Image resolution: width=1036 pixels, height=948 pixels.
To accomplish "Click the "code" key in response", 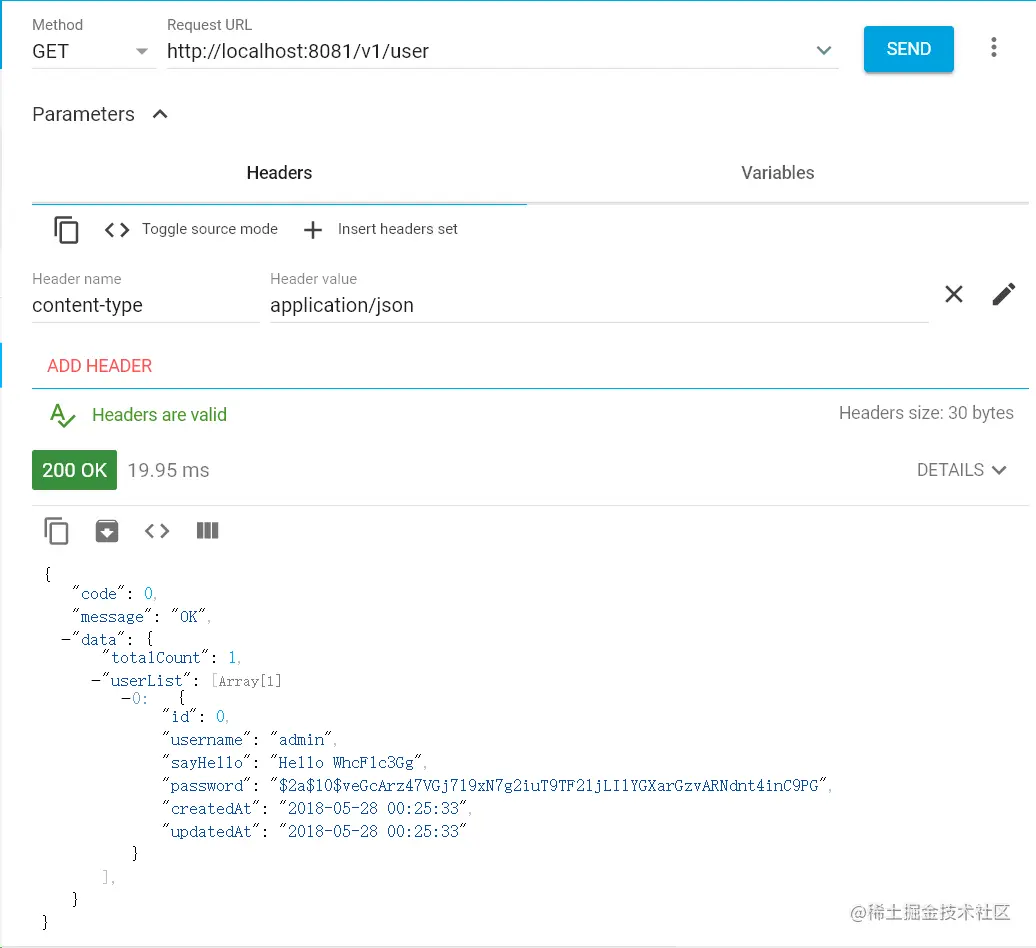I will point(98,593).
